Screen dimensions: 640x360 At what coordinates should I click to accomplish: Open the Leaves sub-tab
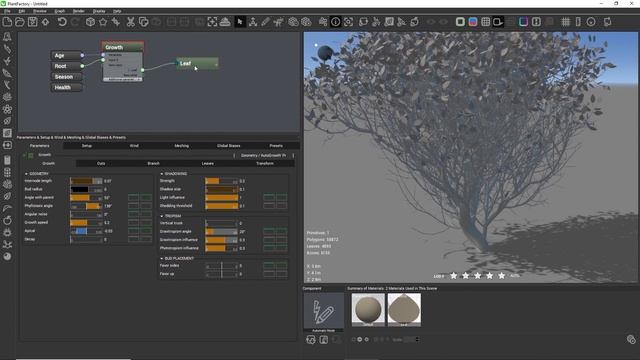pyautogui.click(x=207, y=163)
